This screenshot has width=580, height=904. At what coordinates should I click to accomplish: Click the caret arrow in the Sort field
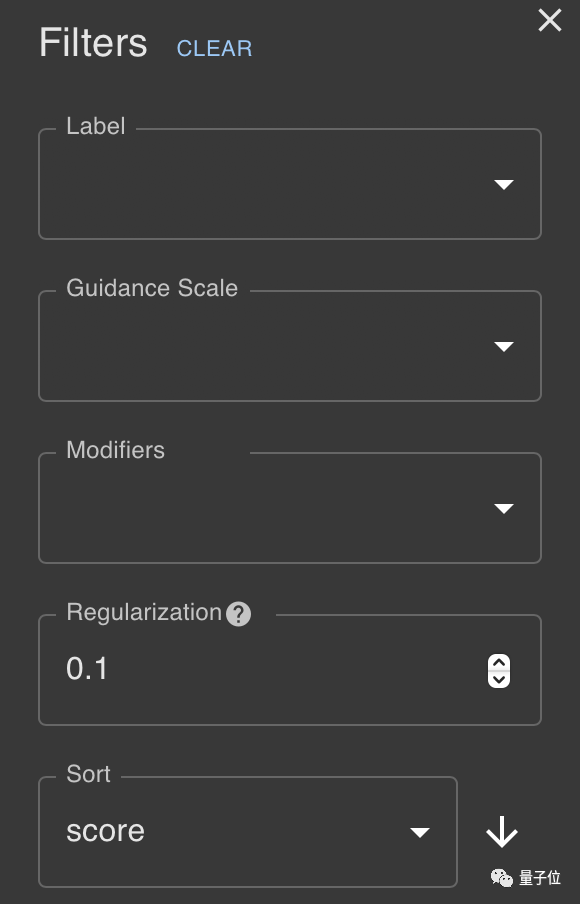pyautogui.click(x=420, y=833)
